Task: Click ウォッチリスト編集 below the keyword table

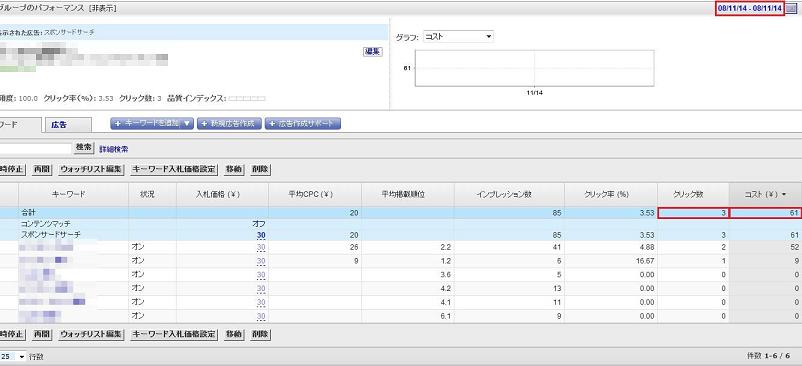Action: click(91, 335)
